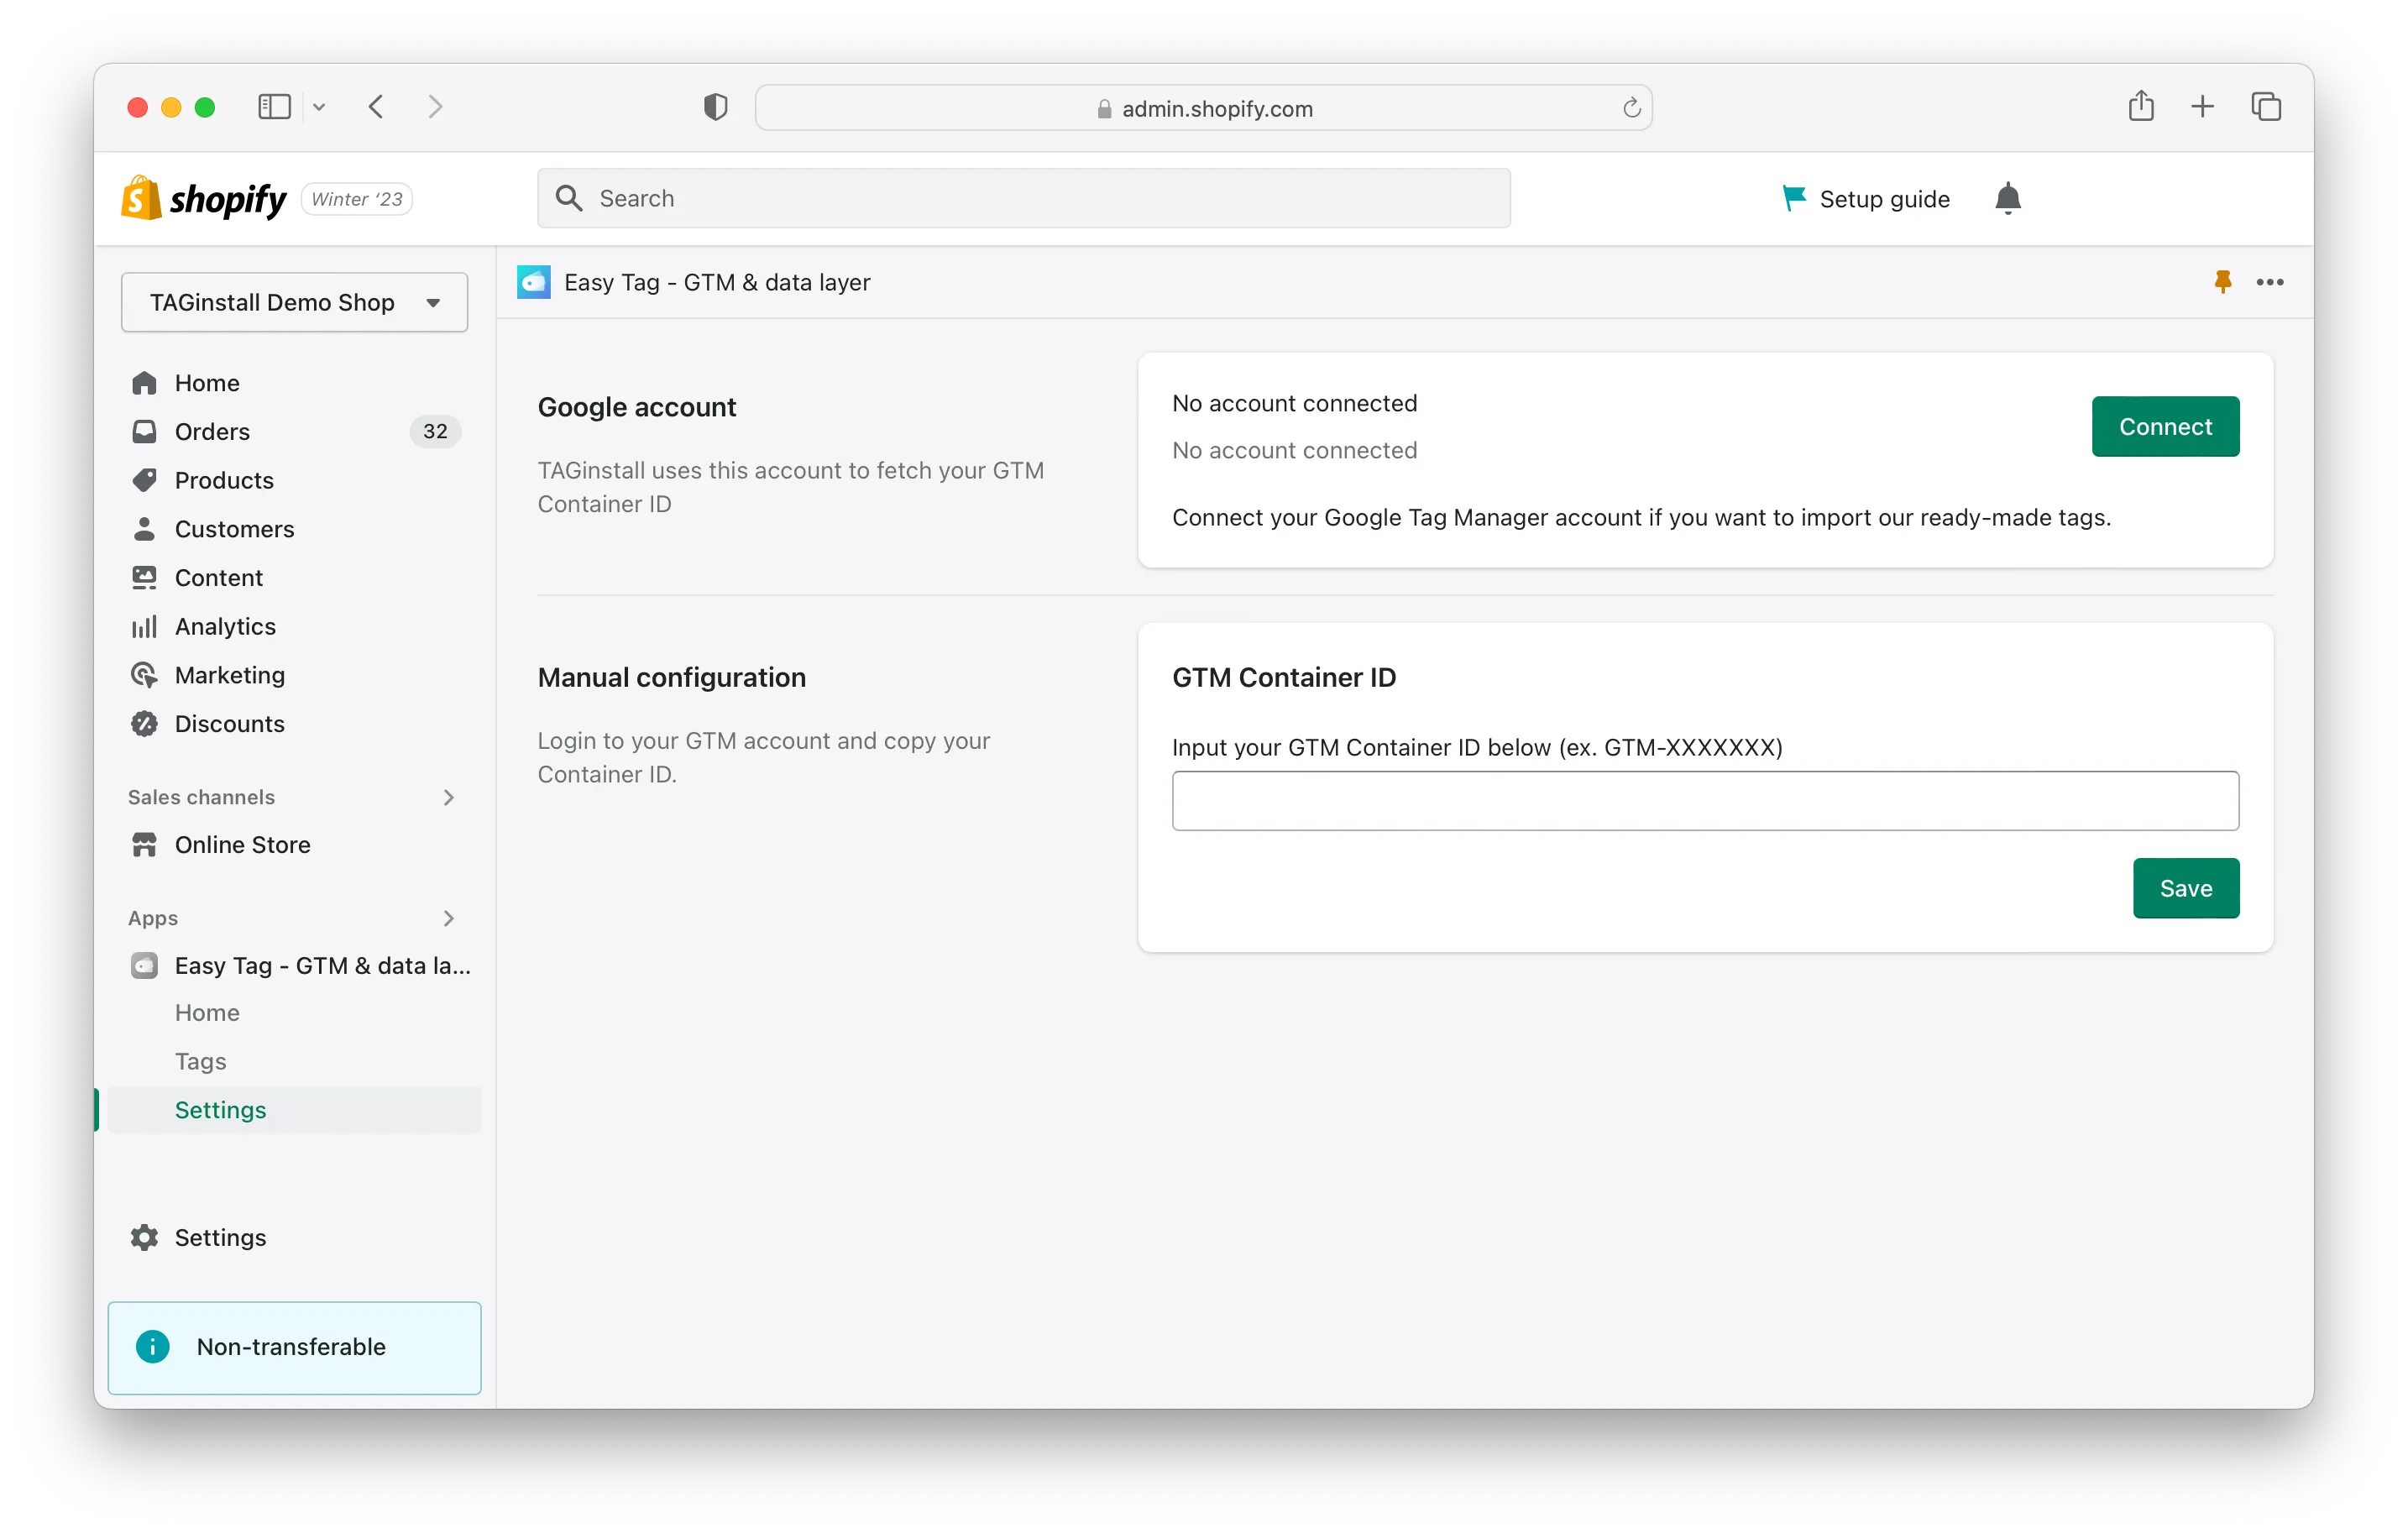2408x1533 pixels.
Task: Click the Setup guide flag icon
Action: 1794,198
